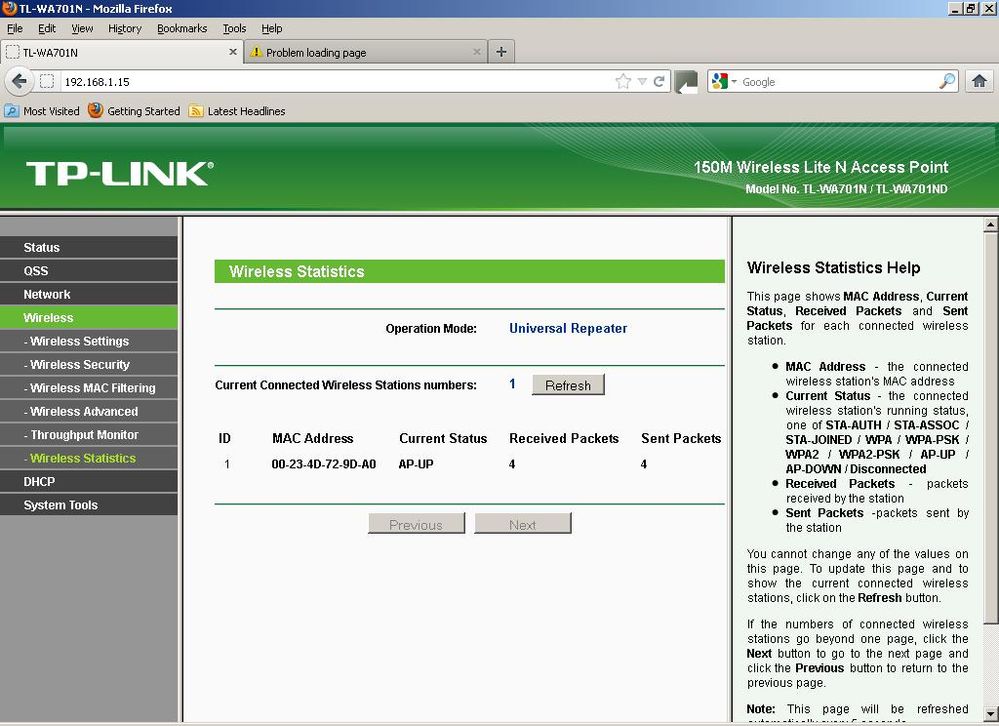The height and width of the screenshot is (726, 999).
Task: Click the Current Status column header
Action: pos(443,438)
